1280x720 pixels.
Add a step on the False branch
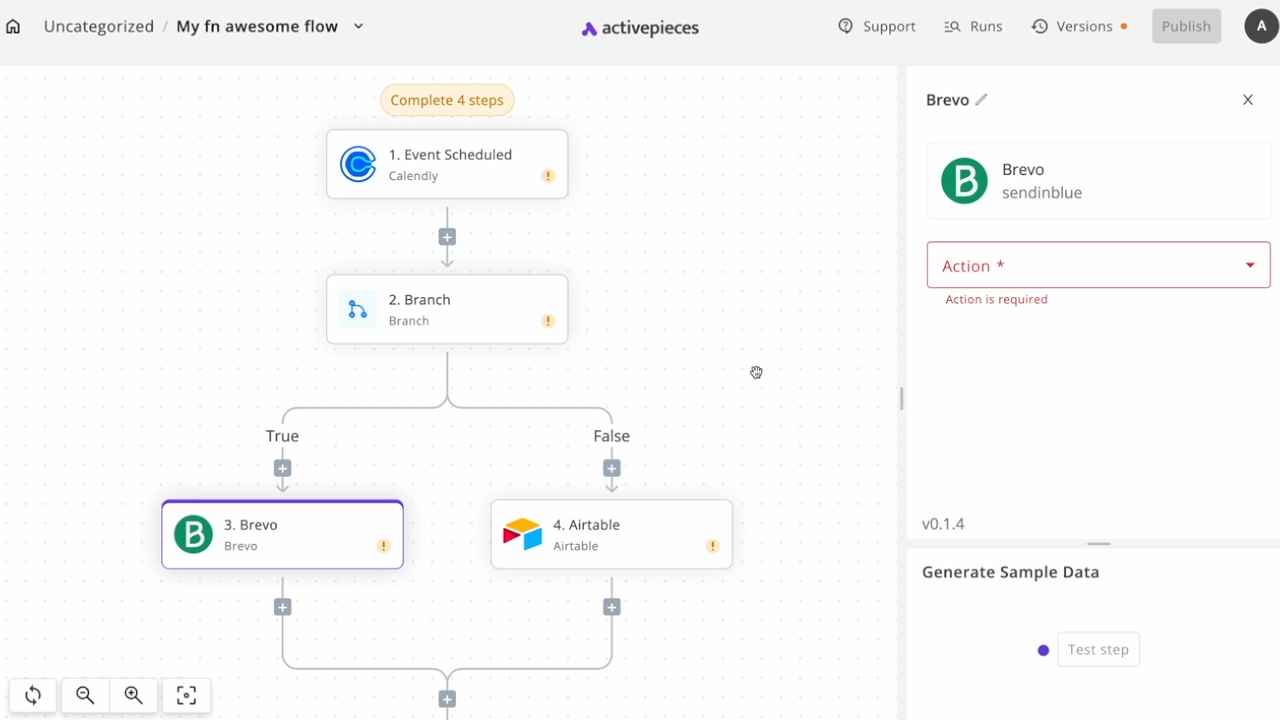pyautogui.click(x=611, y=468)
